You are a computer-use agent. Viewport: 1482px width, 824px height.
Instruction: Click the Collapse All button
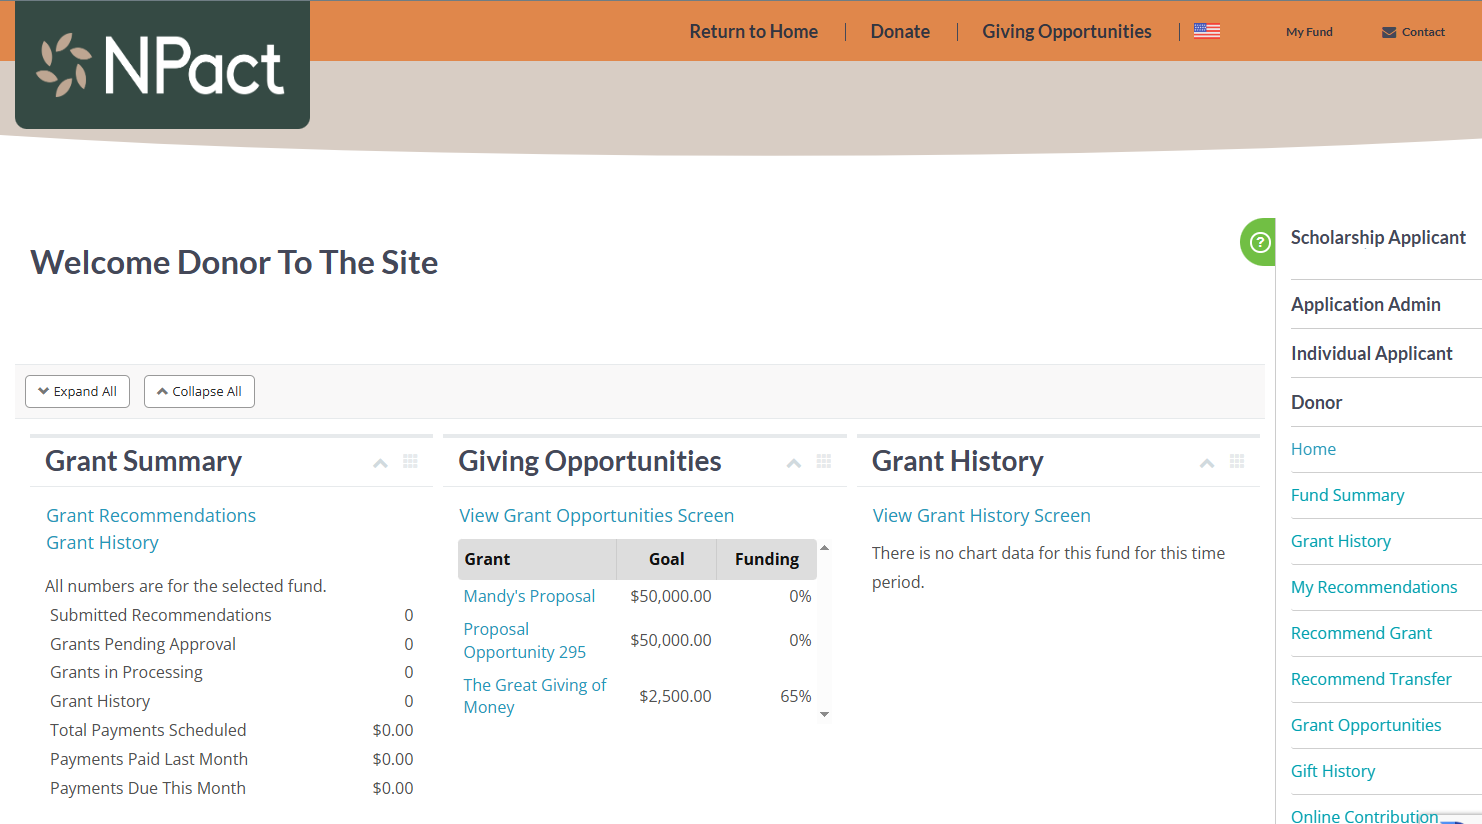tap(199, 391)
